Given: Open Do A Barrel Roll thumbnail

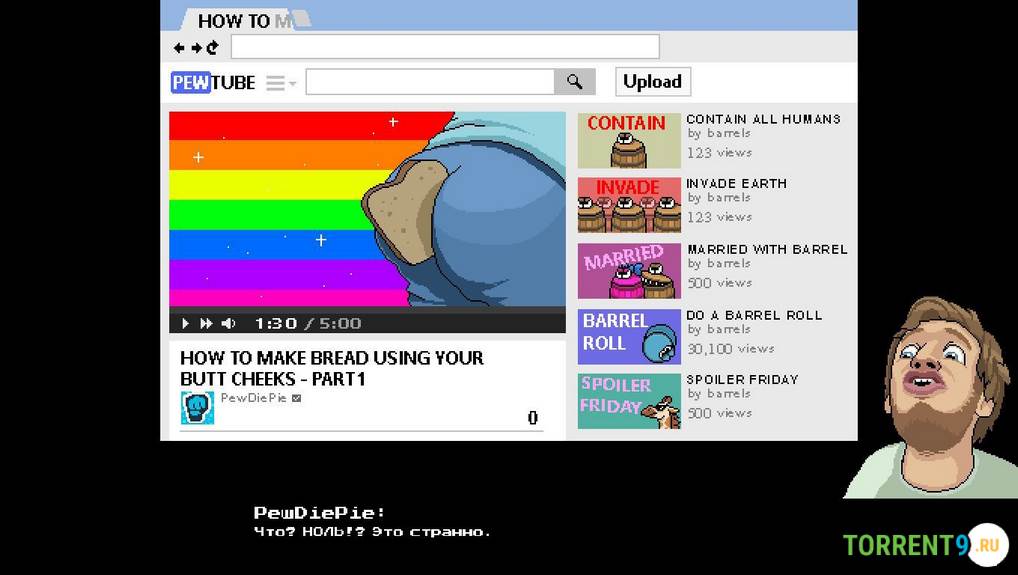Looking at the screenshot, I should pos(629,337).
